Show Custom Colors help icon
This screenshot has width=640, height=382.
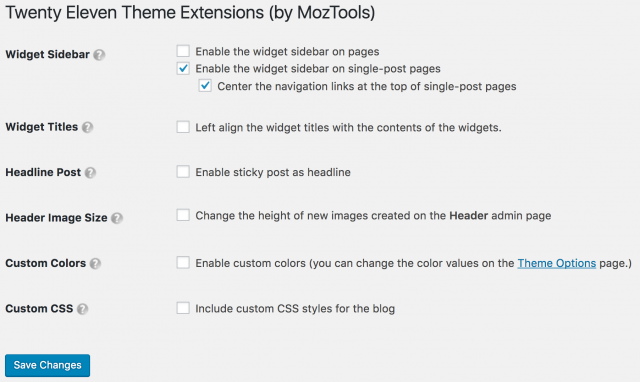tap(95, 264)
